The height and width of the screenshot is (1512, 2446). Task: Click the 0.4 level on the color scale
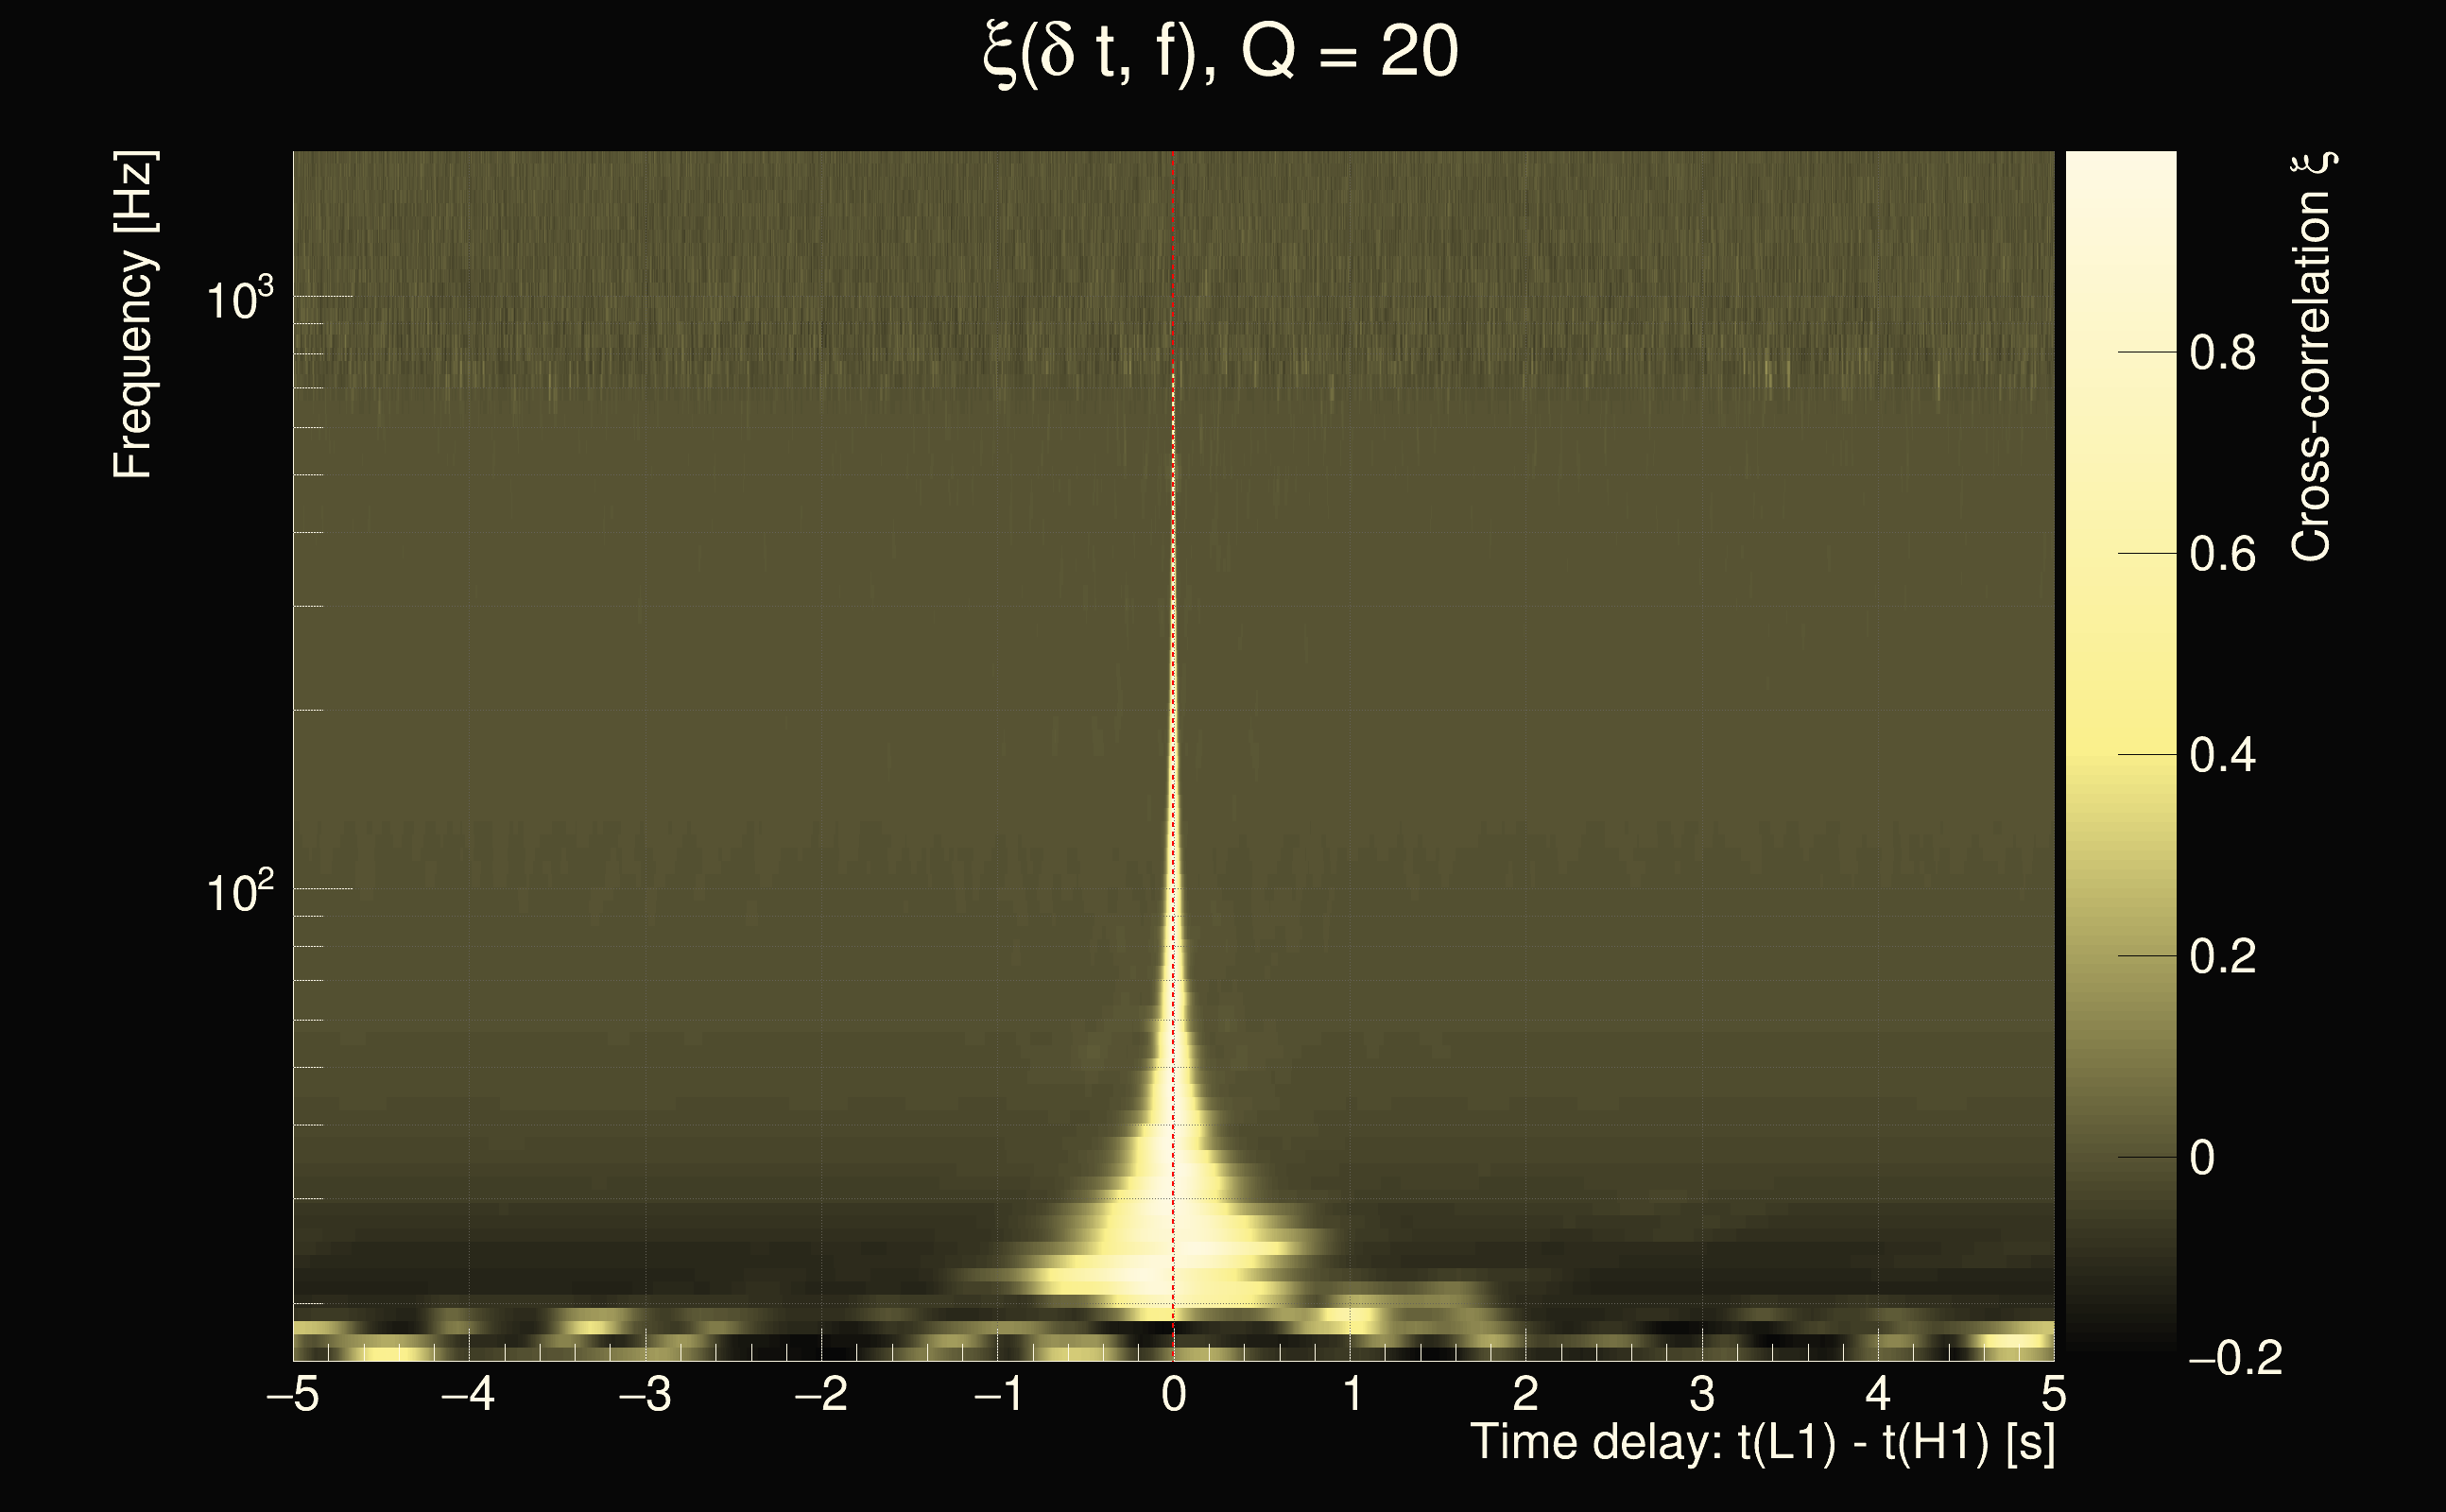pyautogui.click(x=2221, y=755)
